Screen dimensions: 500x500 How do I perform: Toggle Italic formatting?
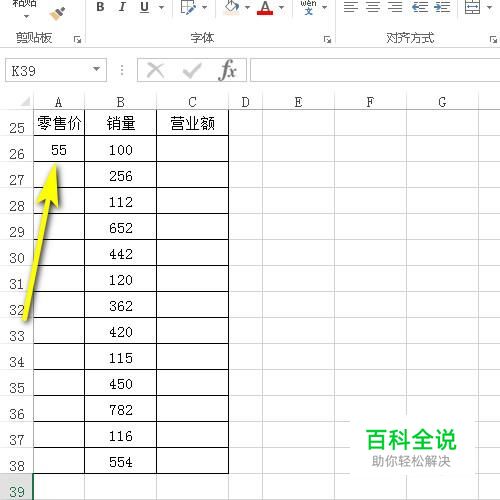point(122,7)
